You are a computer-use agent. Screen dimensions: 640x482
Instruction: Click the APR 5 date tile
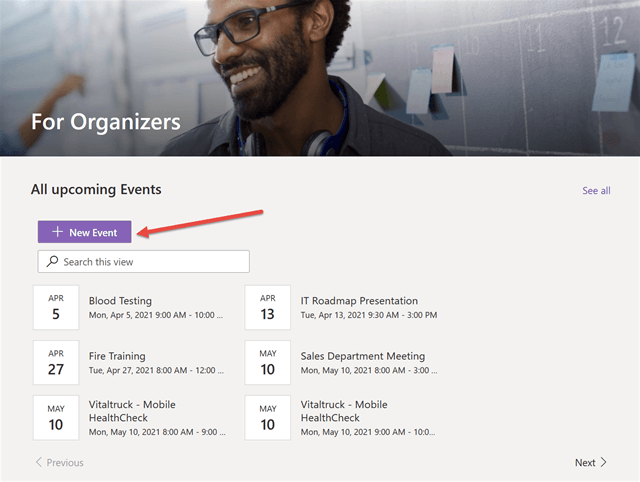pos(56,307)
